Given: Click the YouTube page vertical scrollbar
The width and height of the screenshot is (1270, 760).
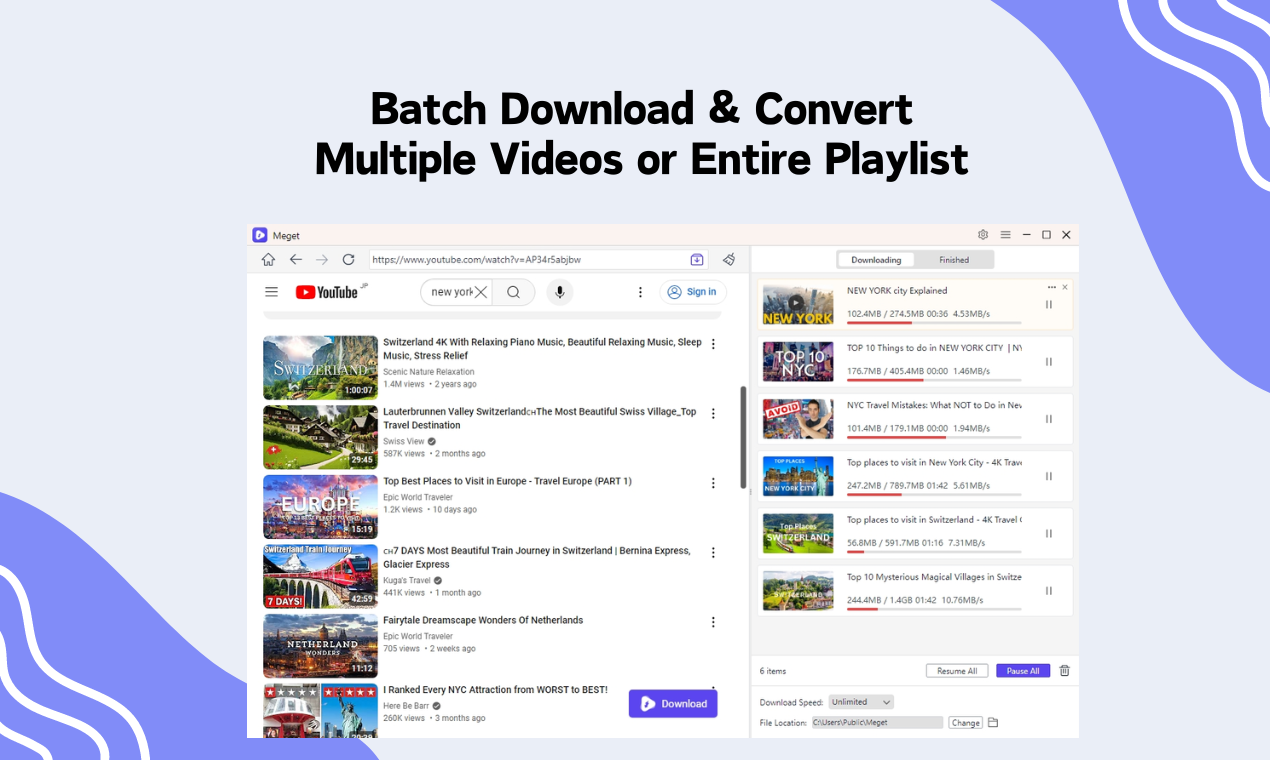Looking at the screenshot, I should (x=743, y=437).
